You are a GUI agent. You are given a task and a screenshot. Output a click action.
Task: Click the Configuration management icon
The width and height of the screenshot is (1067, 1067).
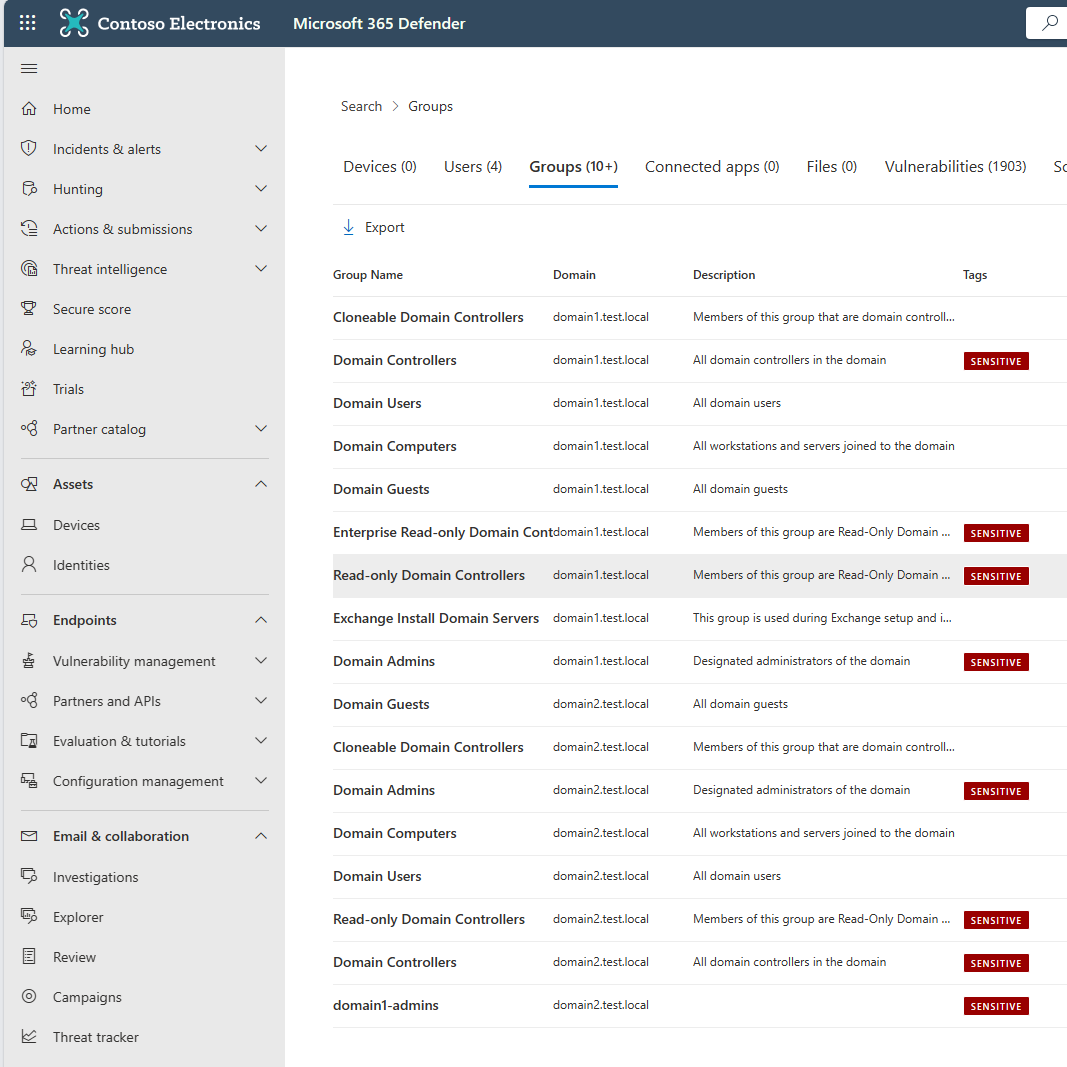[29, 781]
